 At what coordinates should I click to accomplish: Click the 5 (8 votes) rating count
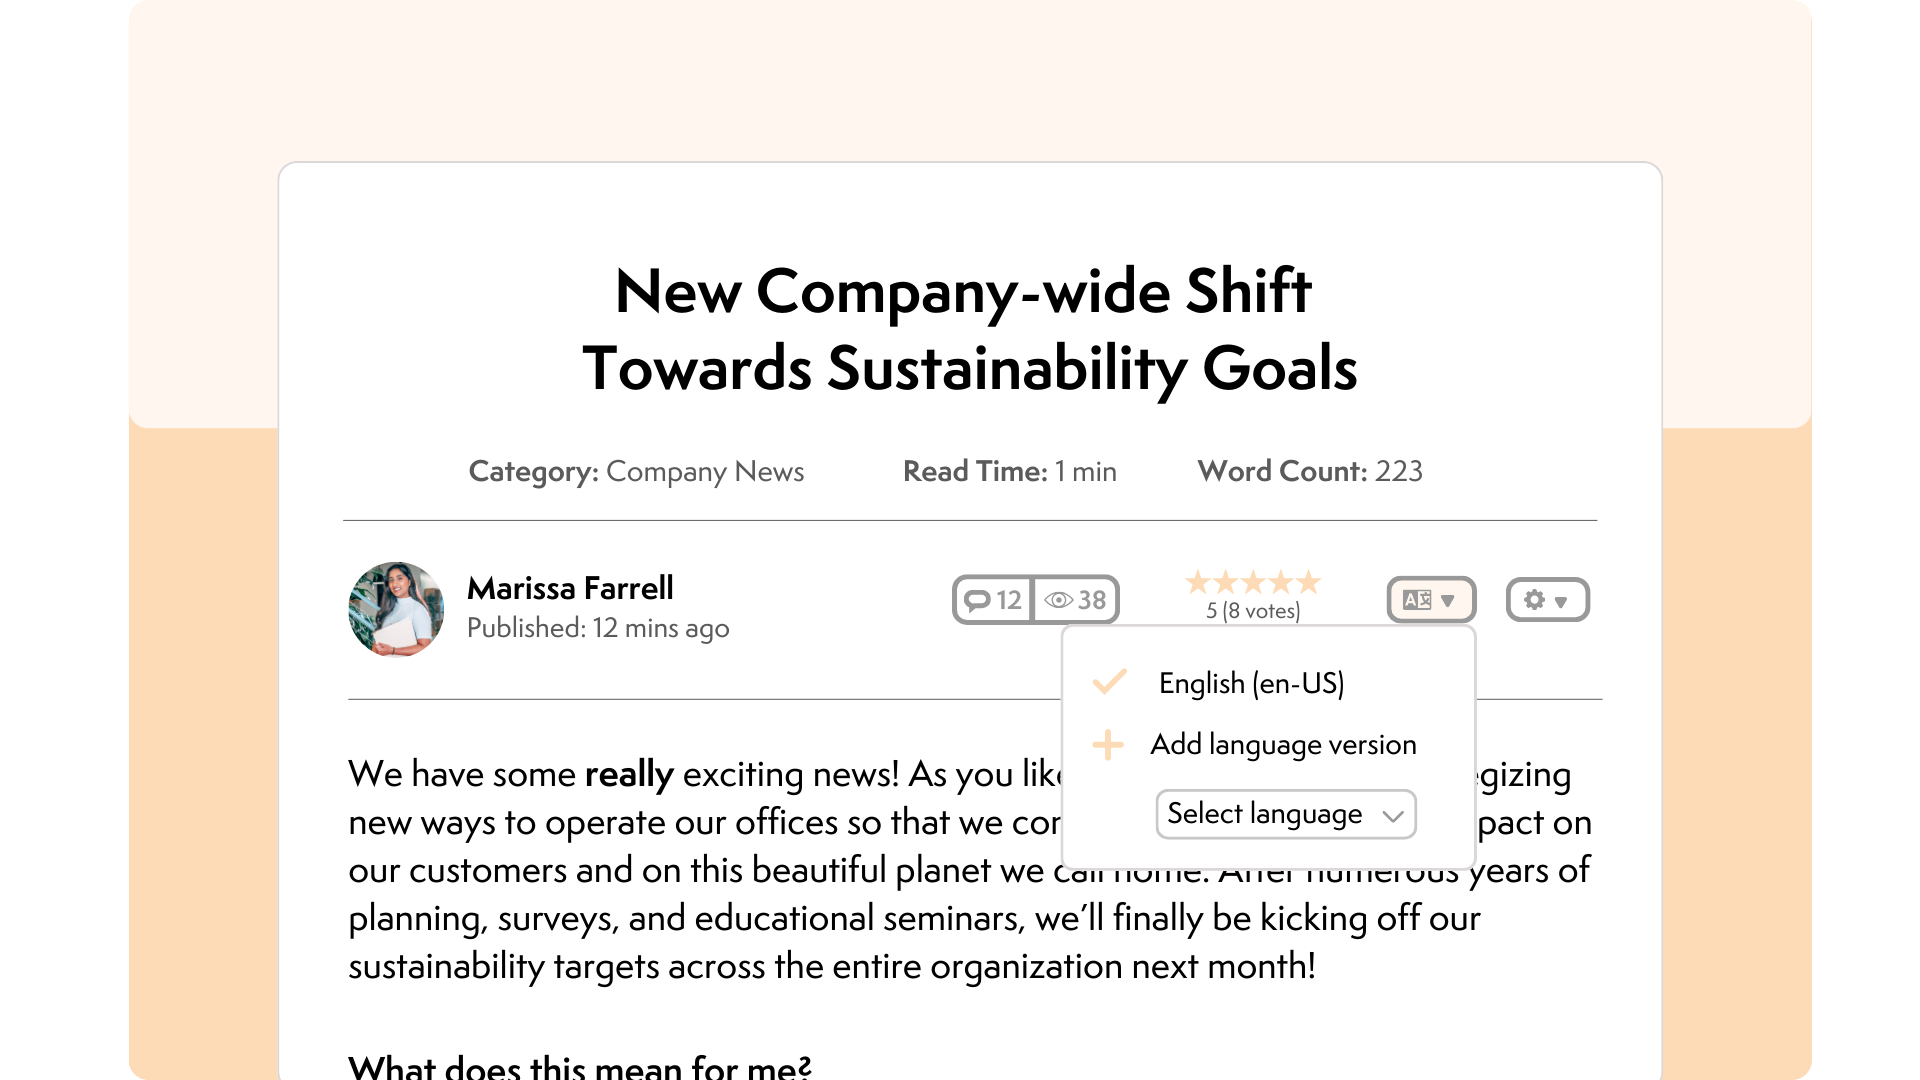[1252, 610]
